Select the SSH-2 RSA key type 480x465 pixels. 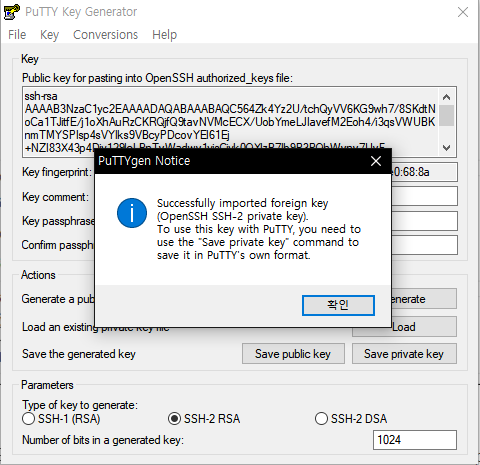(x=204, y=419)
